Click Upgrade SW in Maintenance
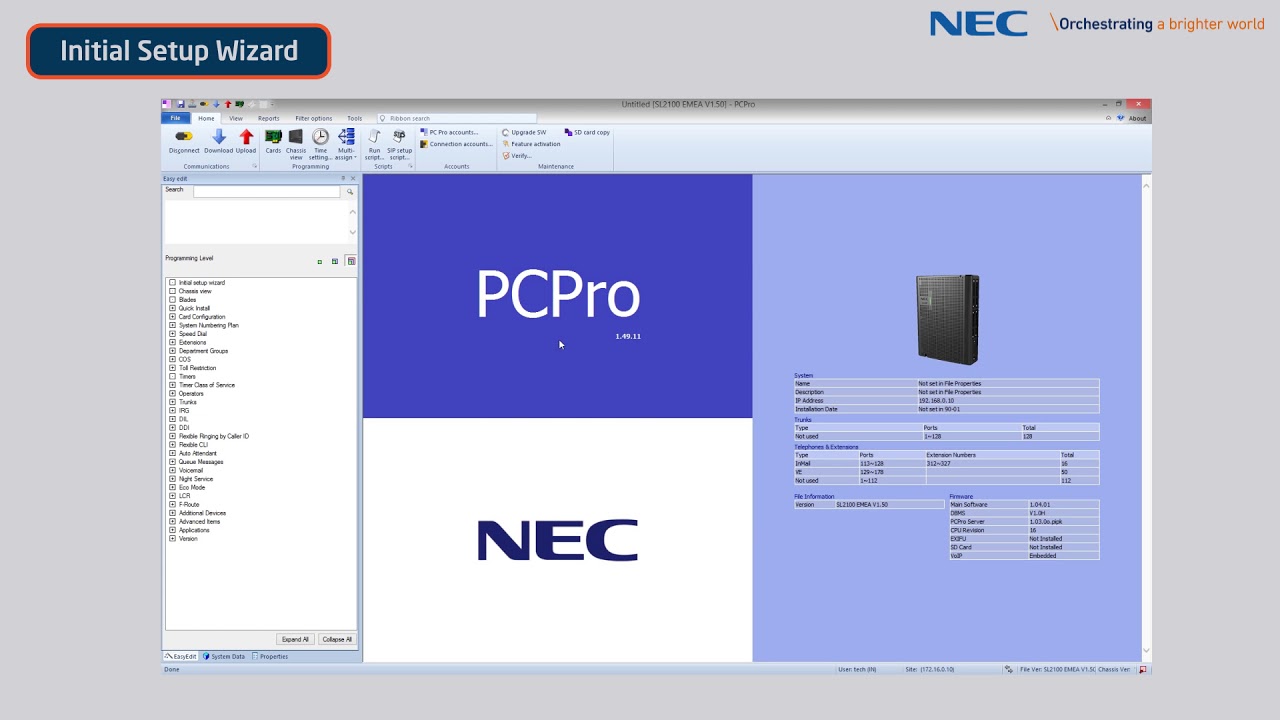 point(525,132)
